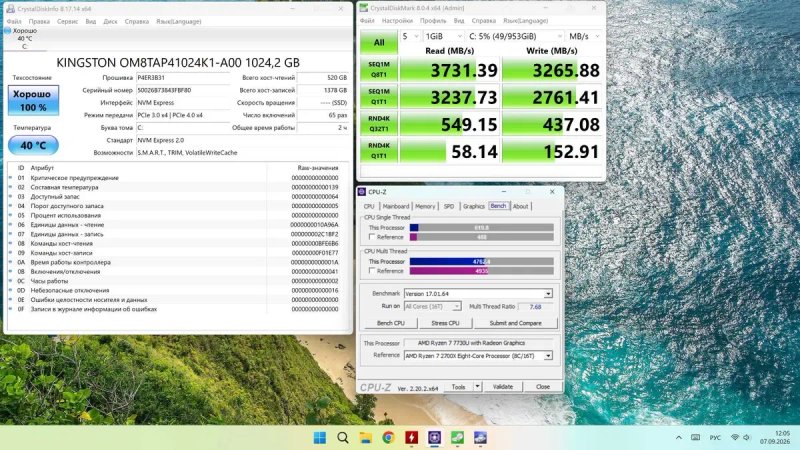Launch Google Chrome from the taskbar

point(388,437)
